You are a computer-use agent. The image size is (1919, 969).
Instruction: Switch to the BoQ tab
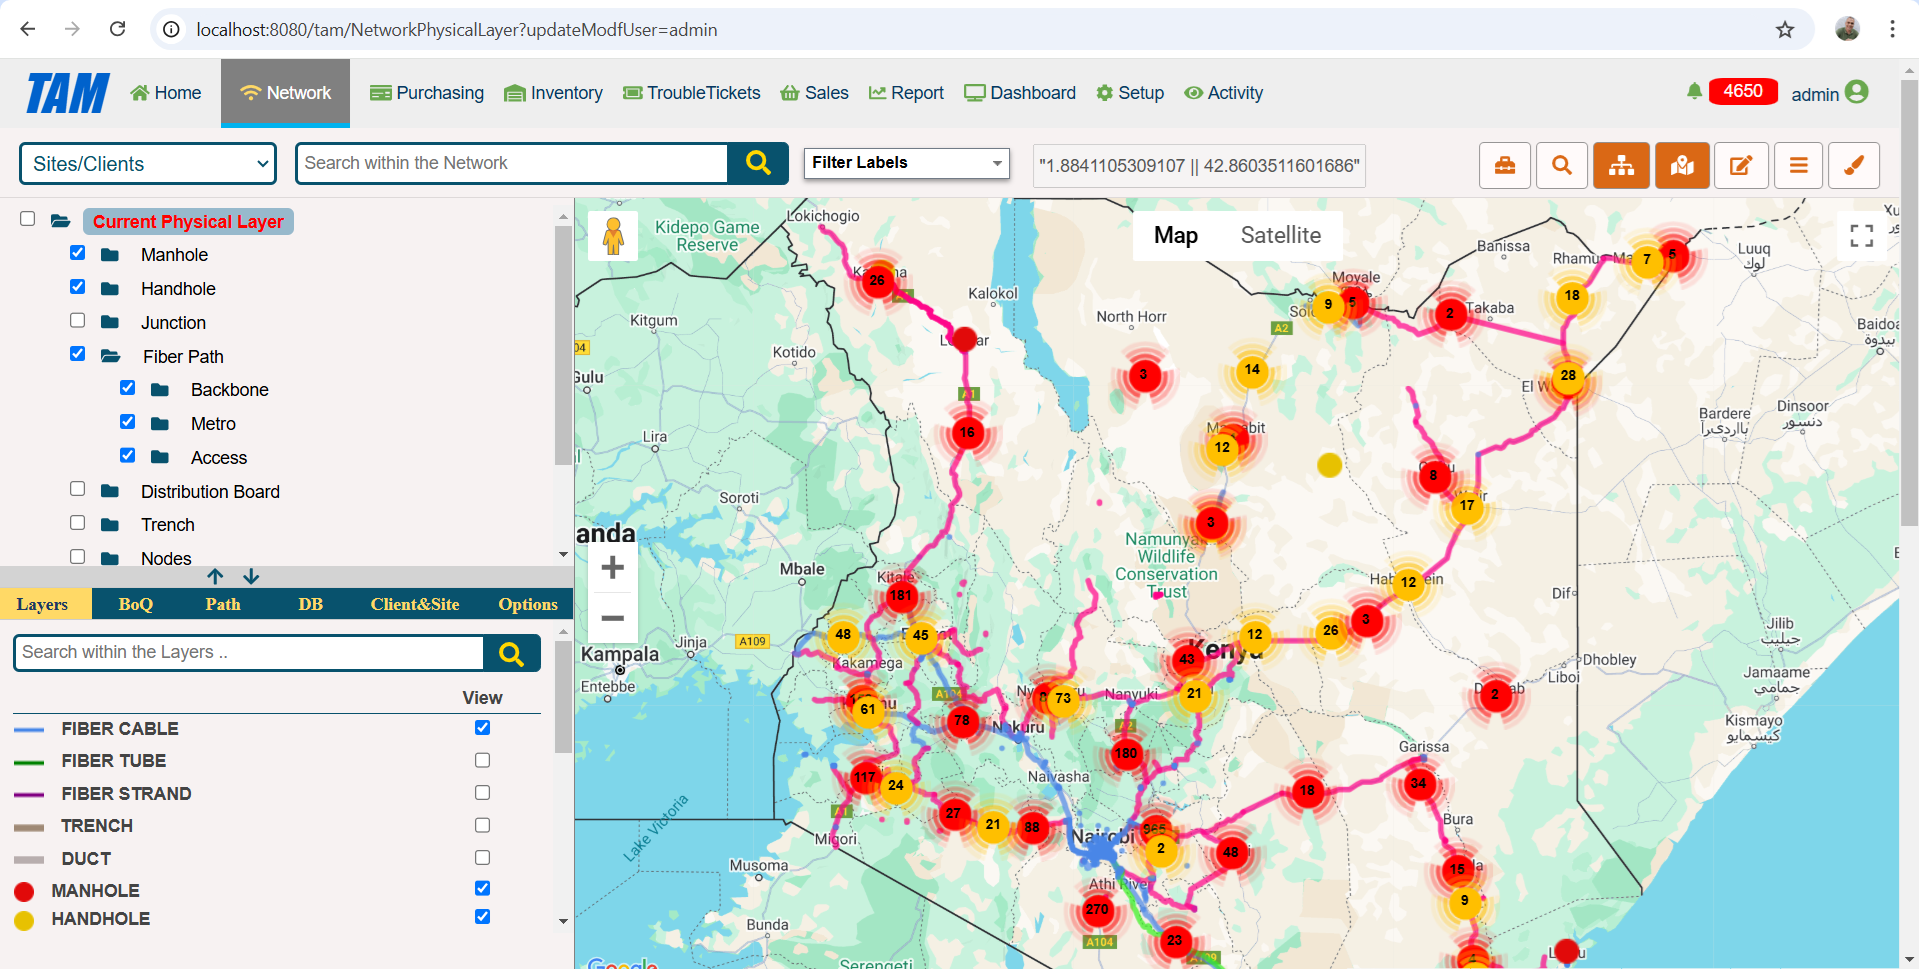pyautogui.click(x=135, y=604)
